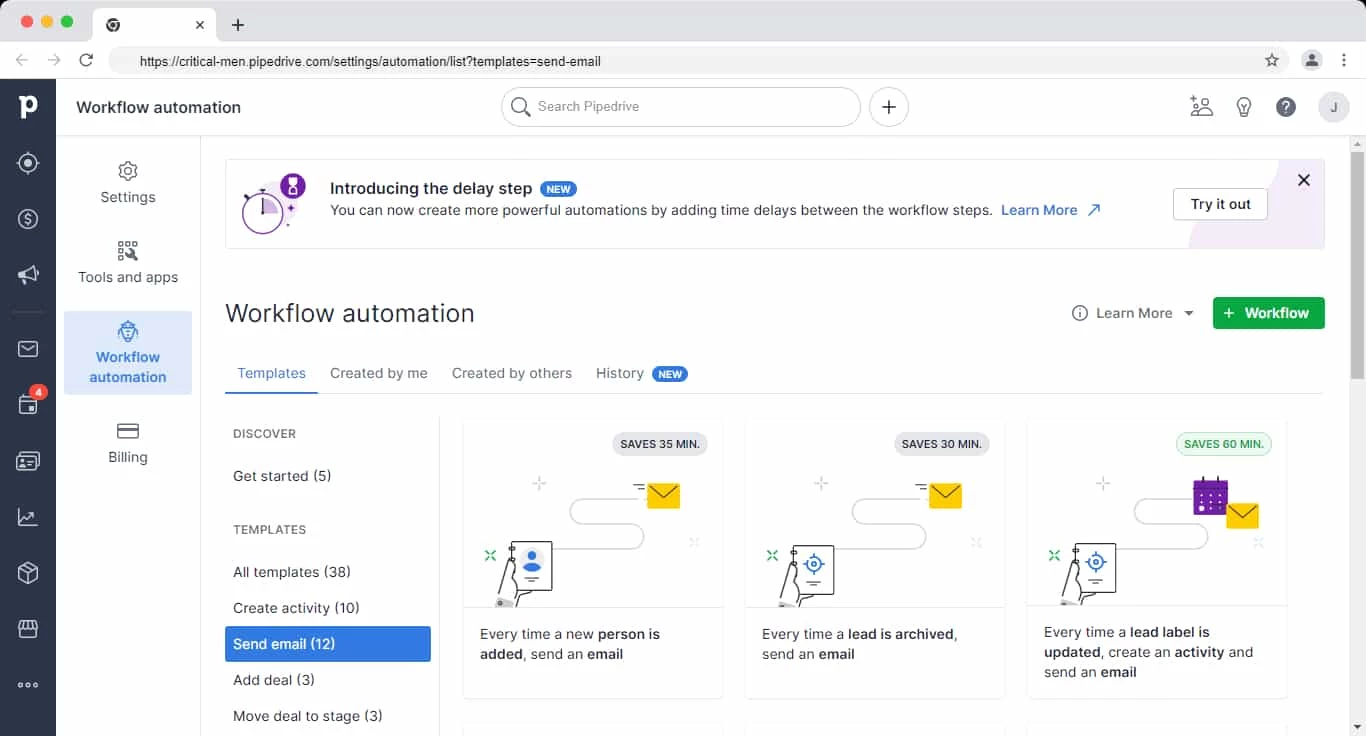The width and height of the screenshot is (1366, 736).
Task: Open a new browser tab
Action: (x=237, y=25)
